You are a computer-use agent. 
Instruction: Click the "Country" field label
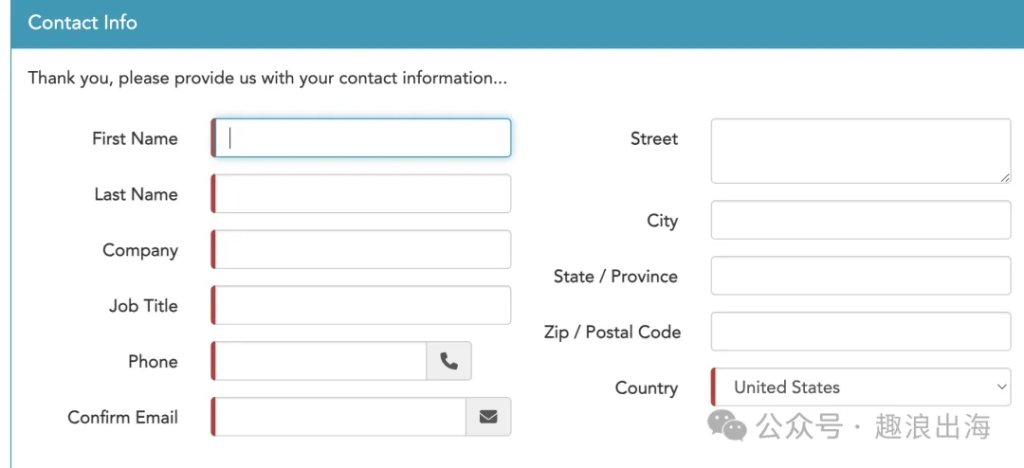click(x=647, y=388)
